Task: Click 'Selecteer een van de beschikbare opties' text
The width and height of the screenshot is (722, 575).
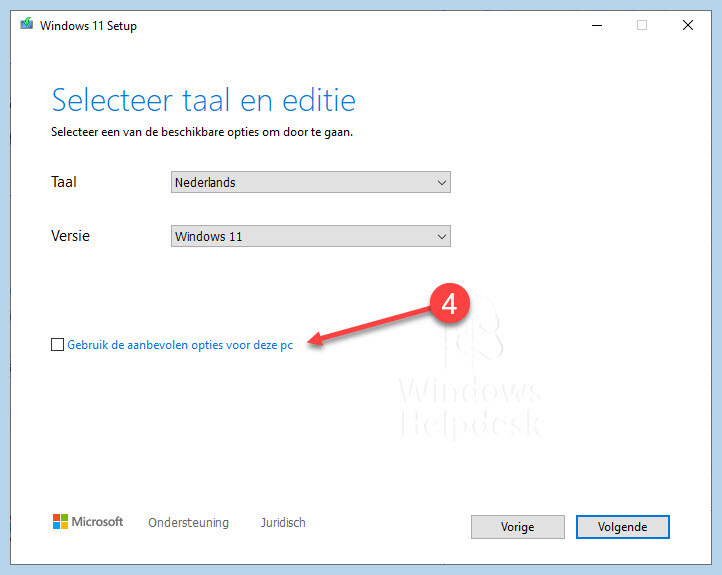Action: (202, 132)
